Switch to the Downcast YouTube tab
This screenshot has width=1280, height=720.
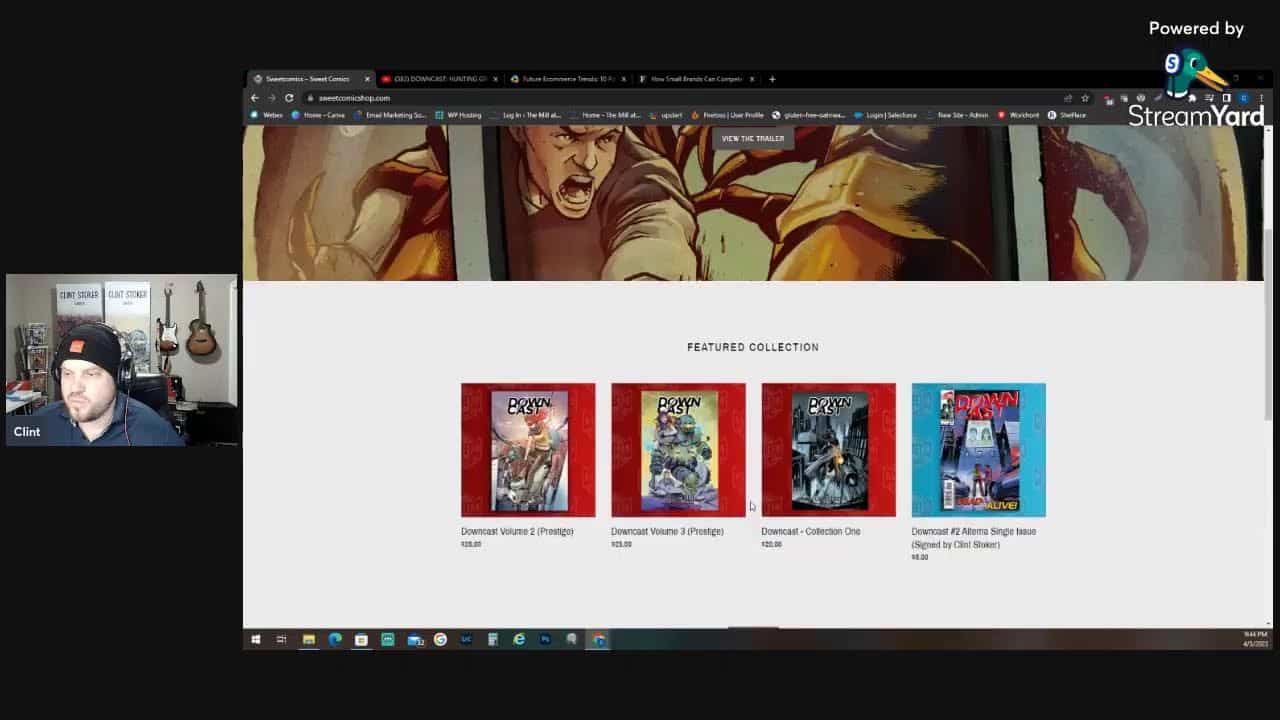[x=433, y=79]
